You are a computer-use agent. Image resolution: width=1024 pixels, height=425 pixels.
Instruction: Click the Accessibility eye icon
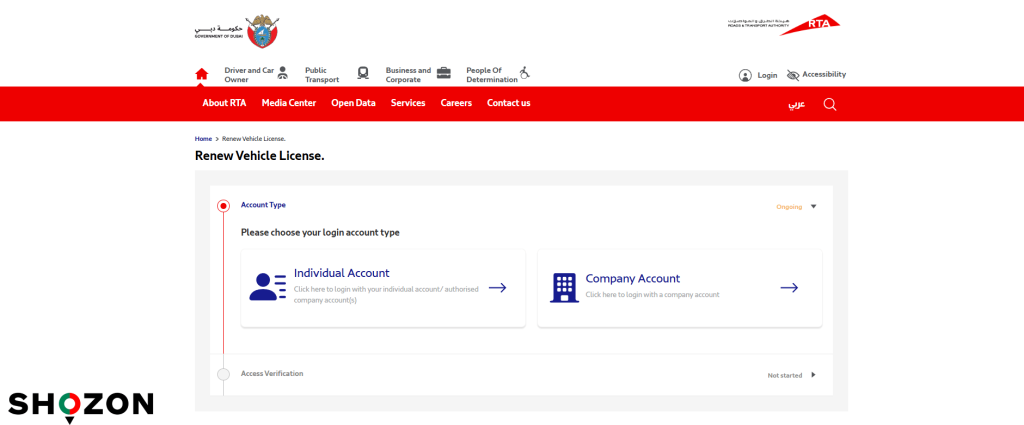coord(793,75)
